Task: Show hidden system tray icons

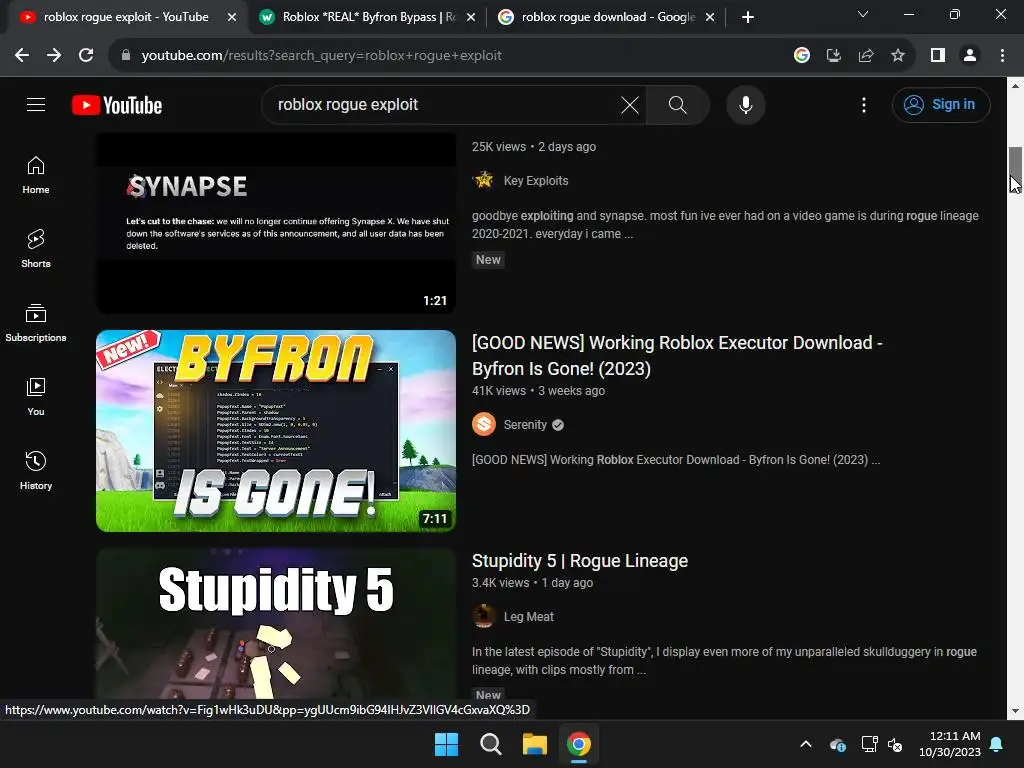Action: pos(806,744)
